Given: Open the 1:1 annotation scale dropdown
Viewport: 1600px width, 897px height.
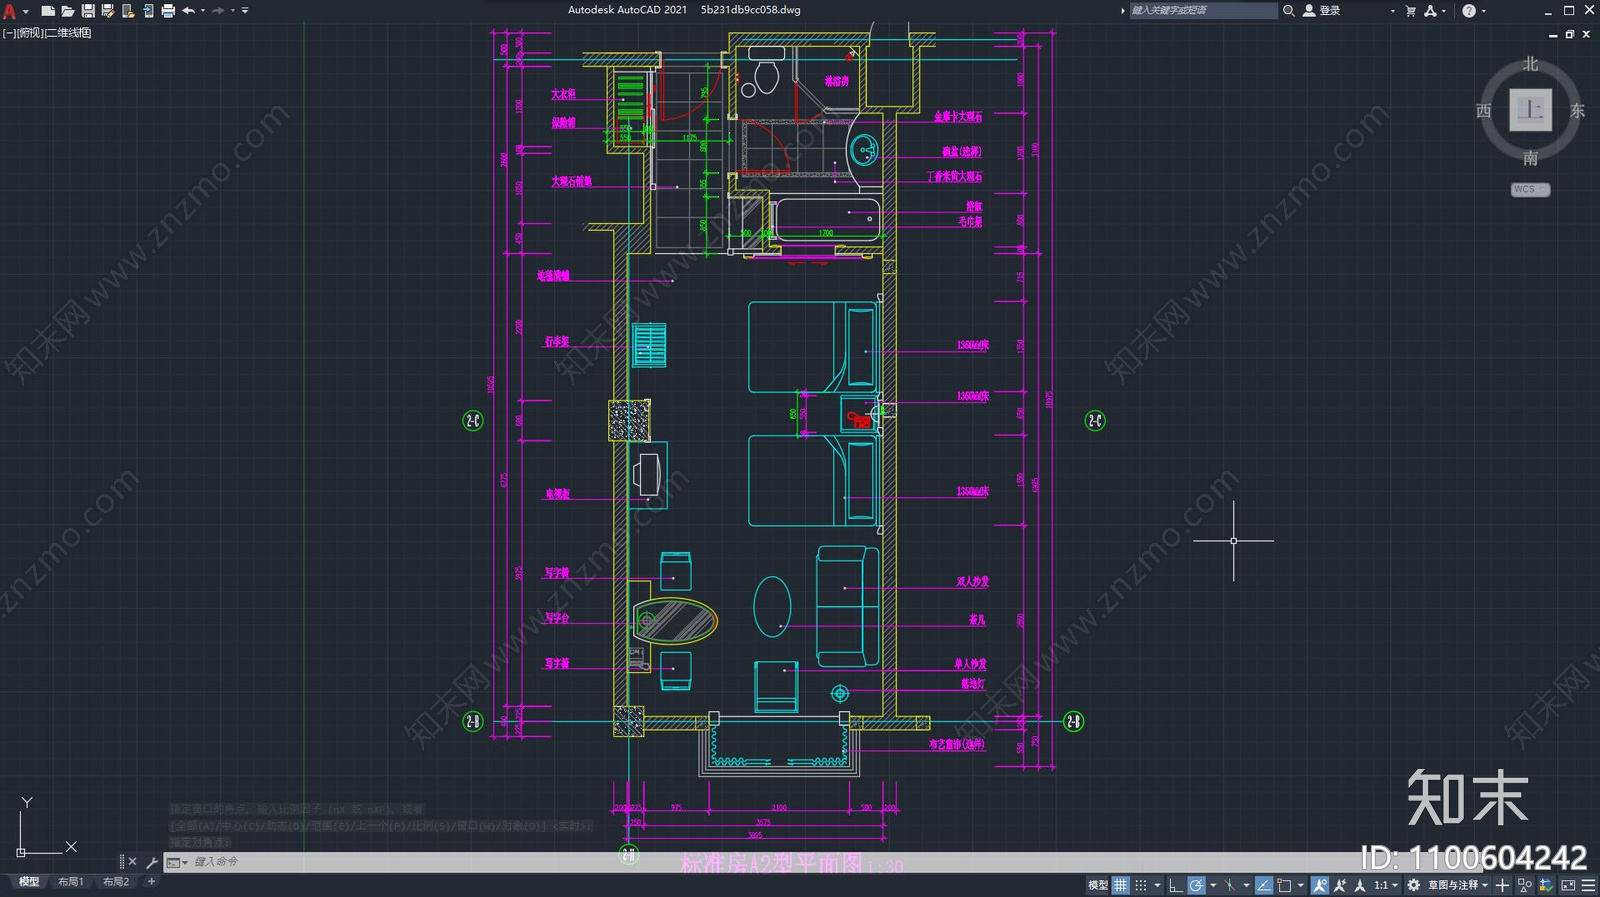Looking at the screenshot, I should click(x=1386, y=885).
